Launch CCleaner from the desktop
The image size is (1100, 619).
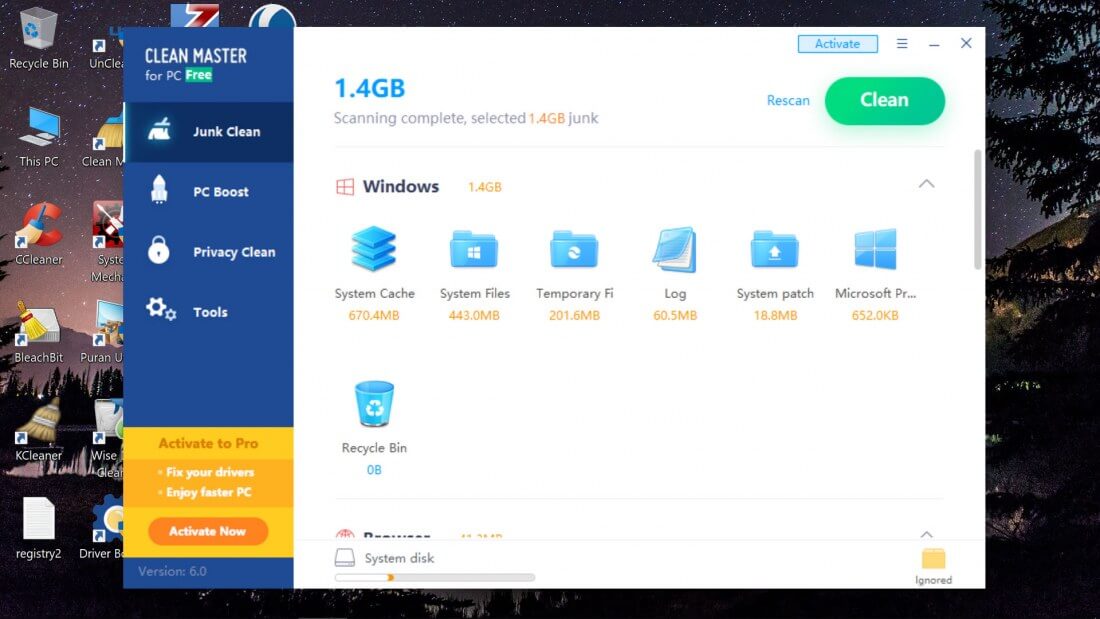(39, 235)
